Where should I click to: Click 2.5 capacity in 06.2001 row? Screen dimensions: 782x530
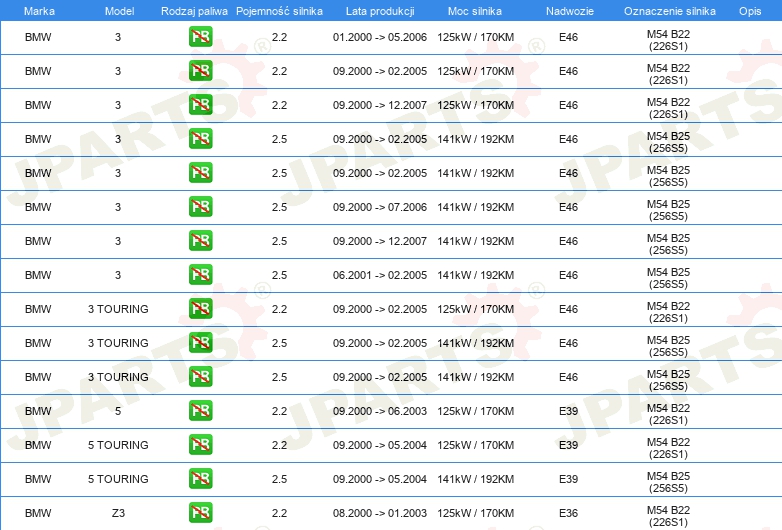[x=279, y=275]
